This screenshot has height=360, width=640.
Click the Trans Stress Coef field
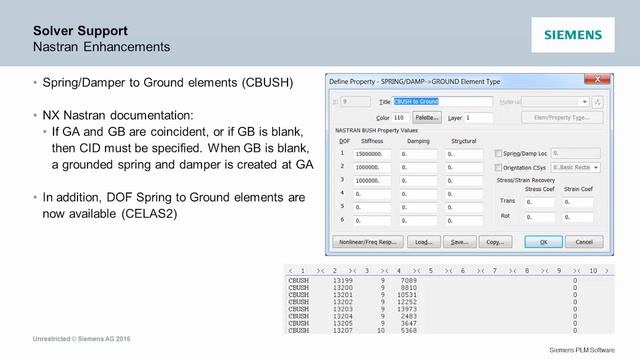click(540, 202)
